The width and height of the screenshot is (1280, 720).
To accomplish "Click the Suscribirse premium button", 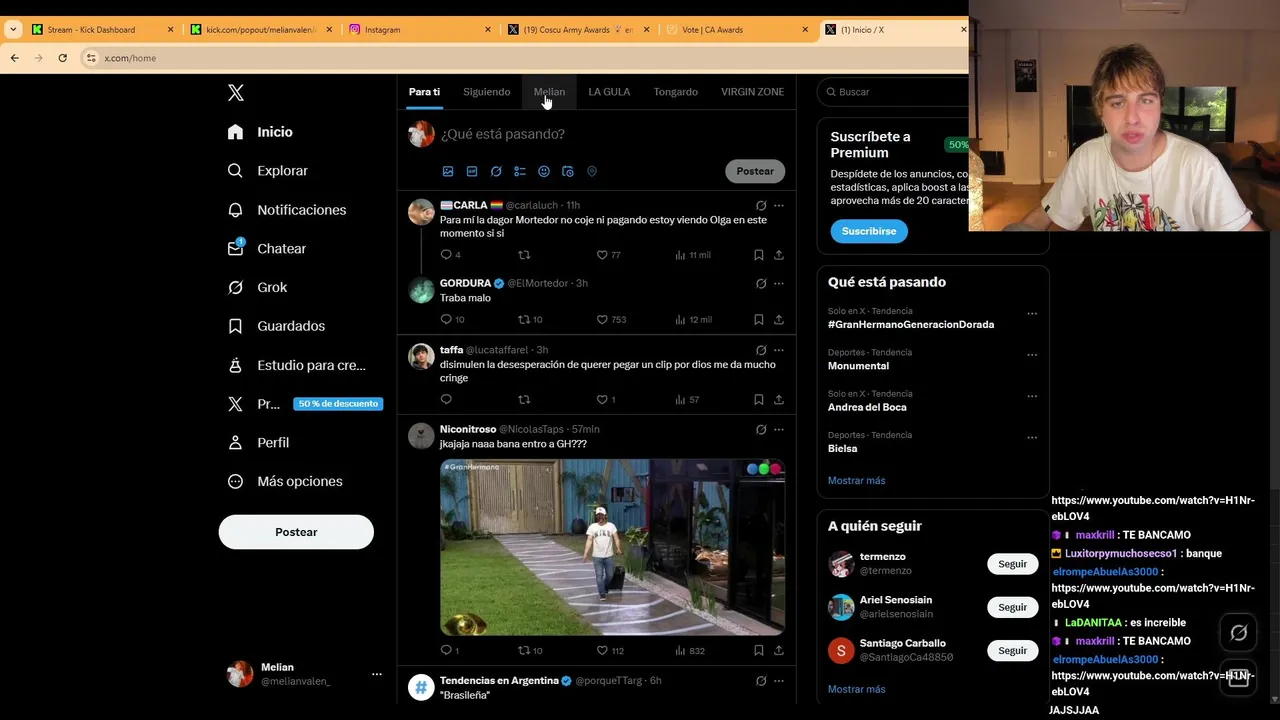I will pyautogui.click(x=869, y=231).
